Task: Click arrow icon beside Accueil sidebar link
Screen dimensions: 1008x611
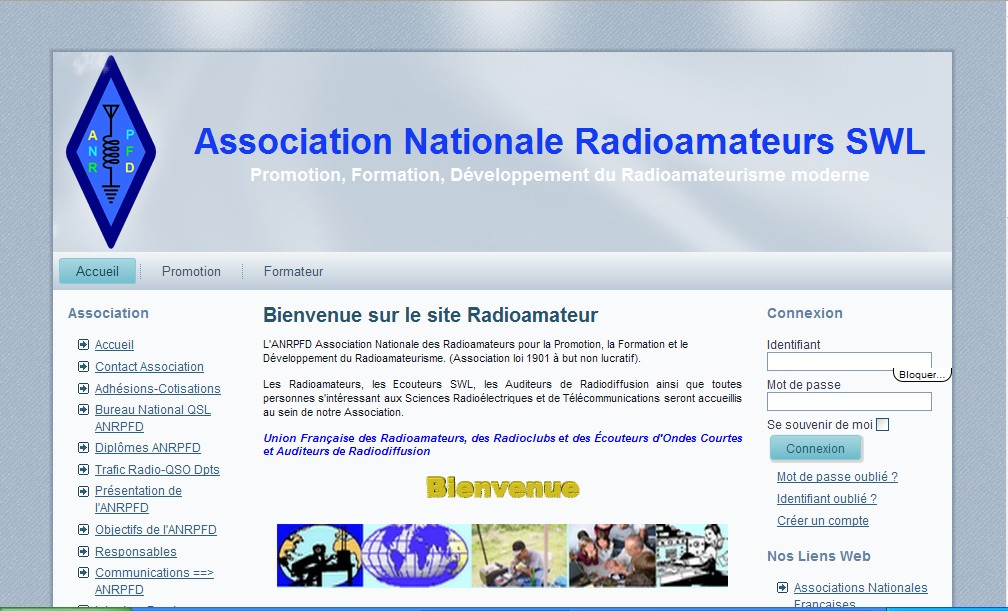Action: [x=84, y=345]
